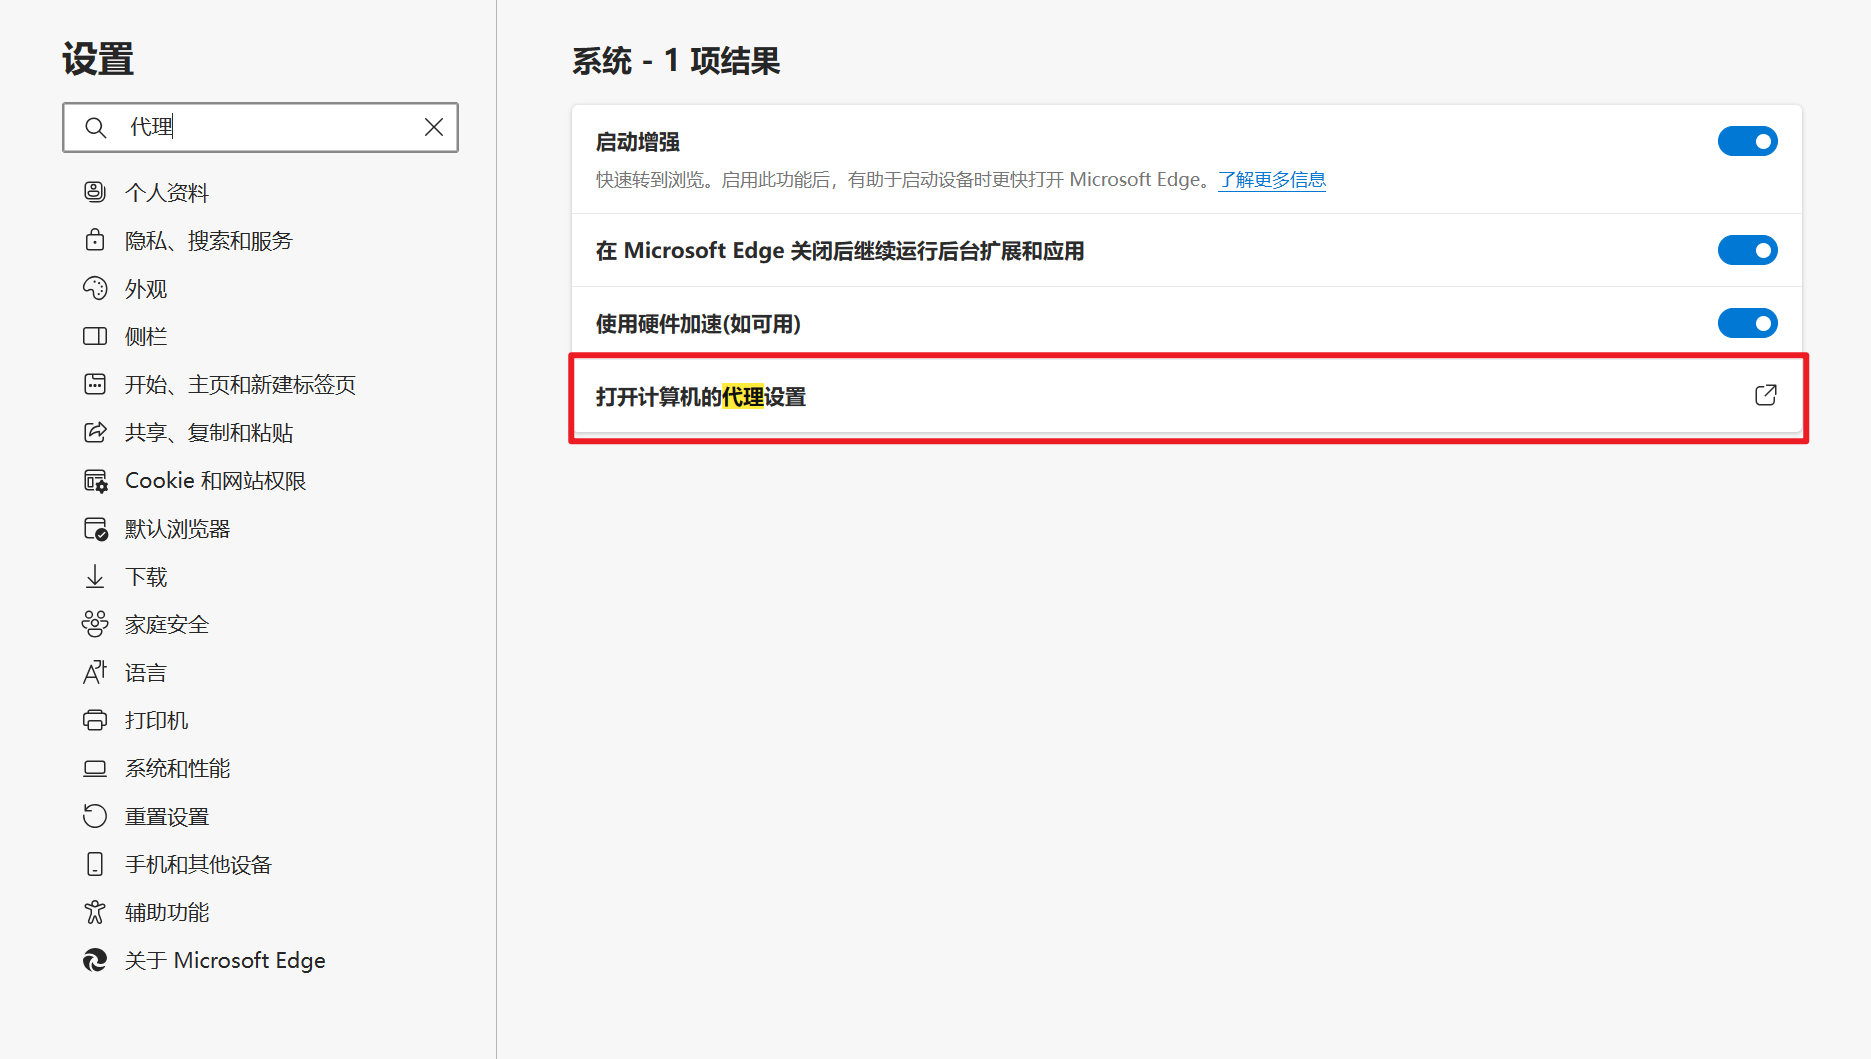Viewport: 1871px width, 1059px height.
Task: Select 侧栏 in the settings menu
Action: (145, 336)
